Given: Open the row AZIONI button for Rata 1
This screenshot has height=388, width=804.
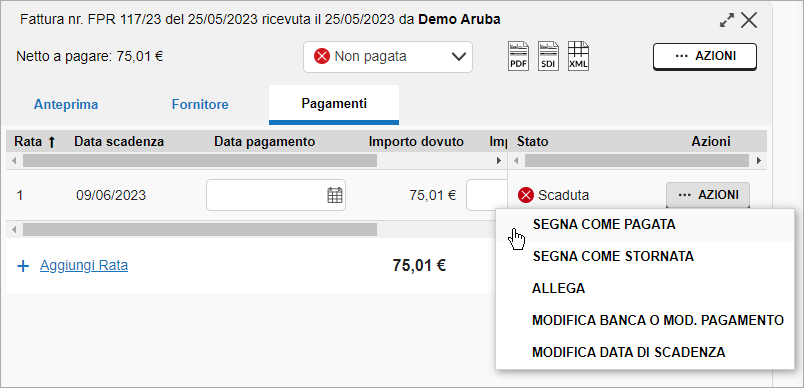Looking at the screenshot, I should pyautogui.click(x=708, y=195).
